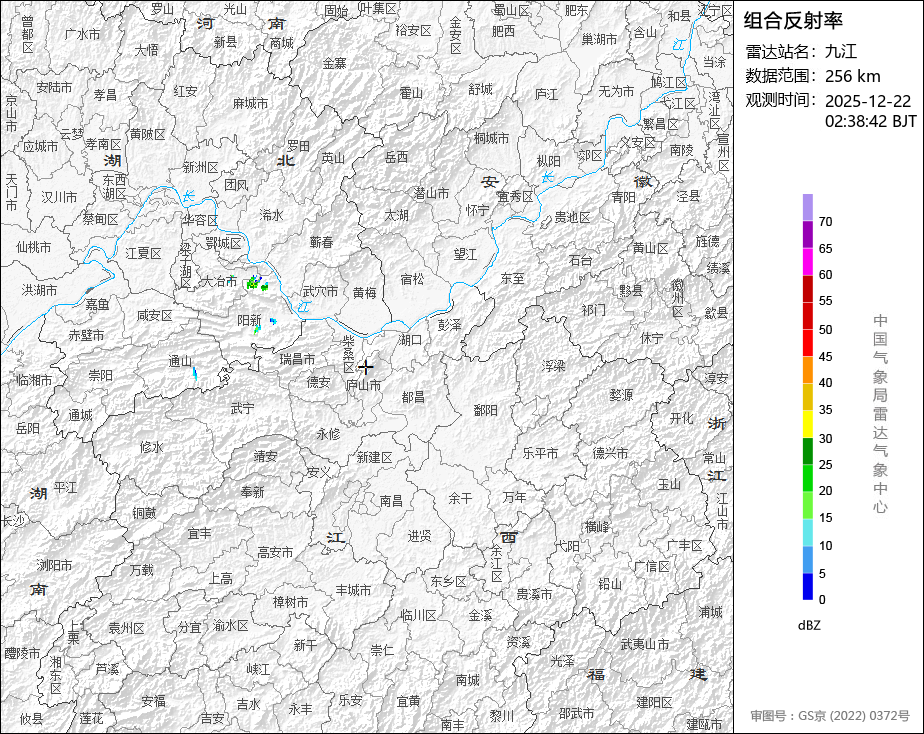Click the 乐平市 label on the map

coord(540,453)
